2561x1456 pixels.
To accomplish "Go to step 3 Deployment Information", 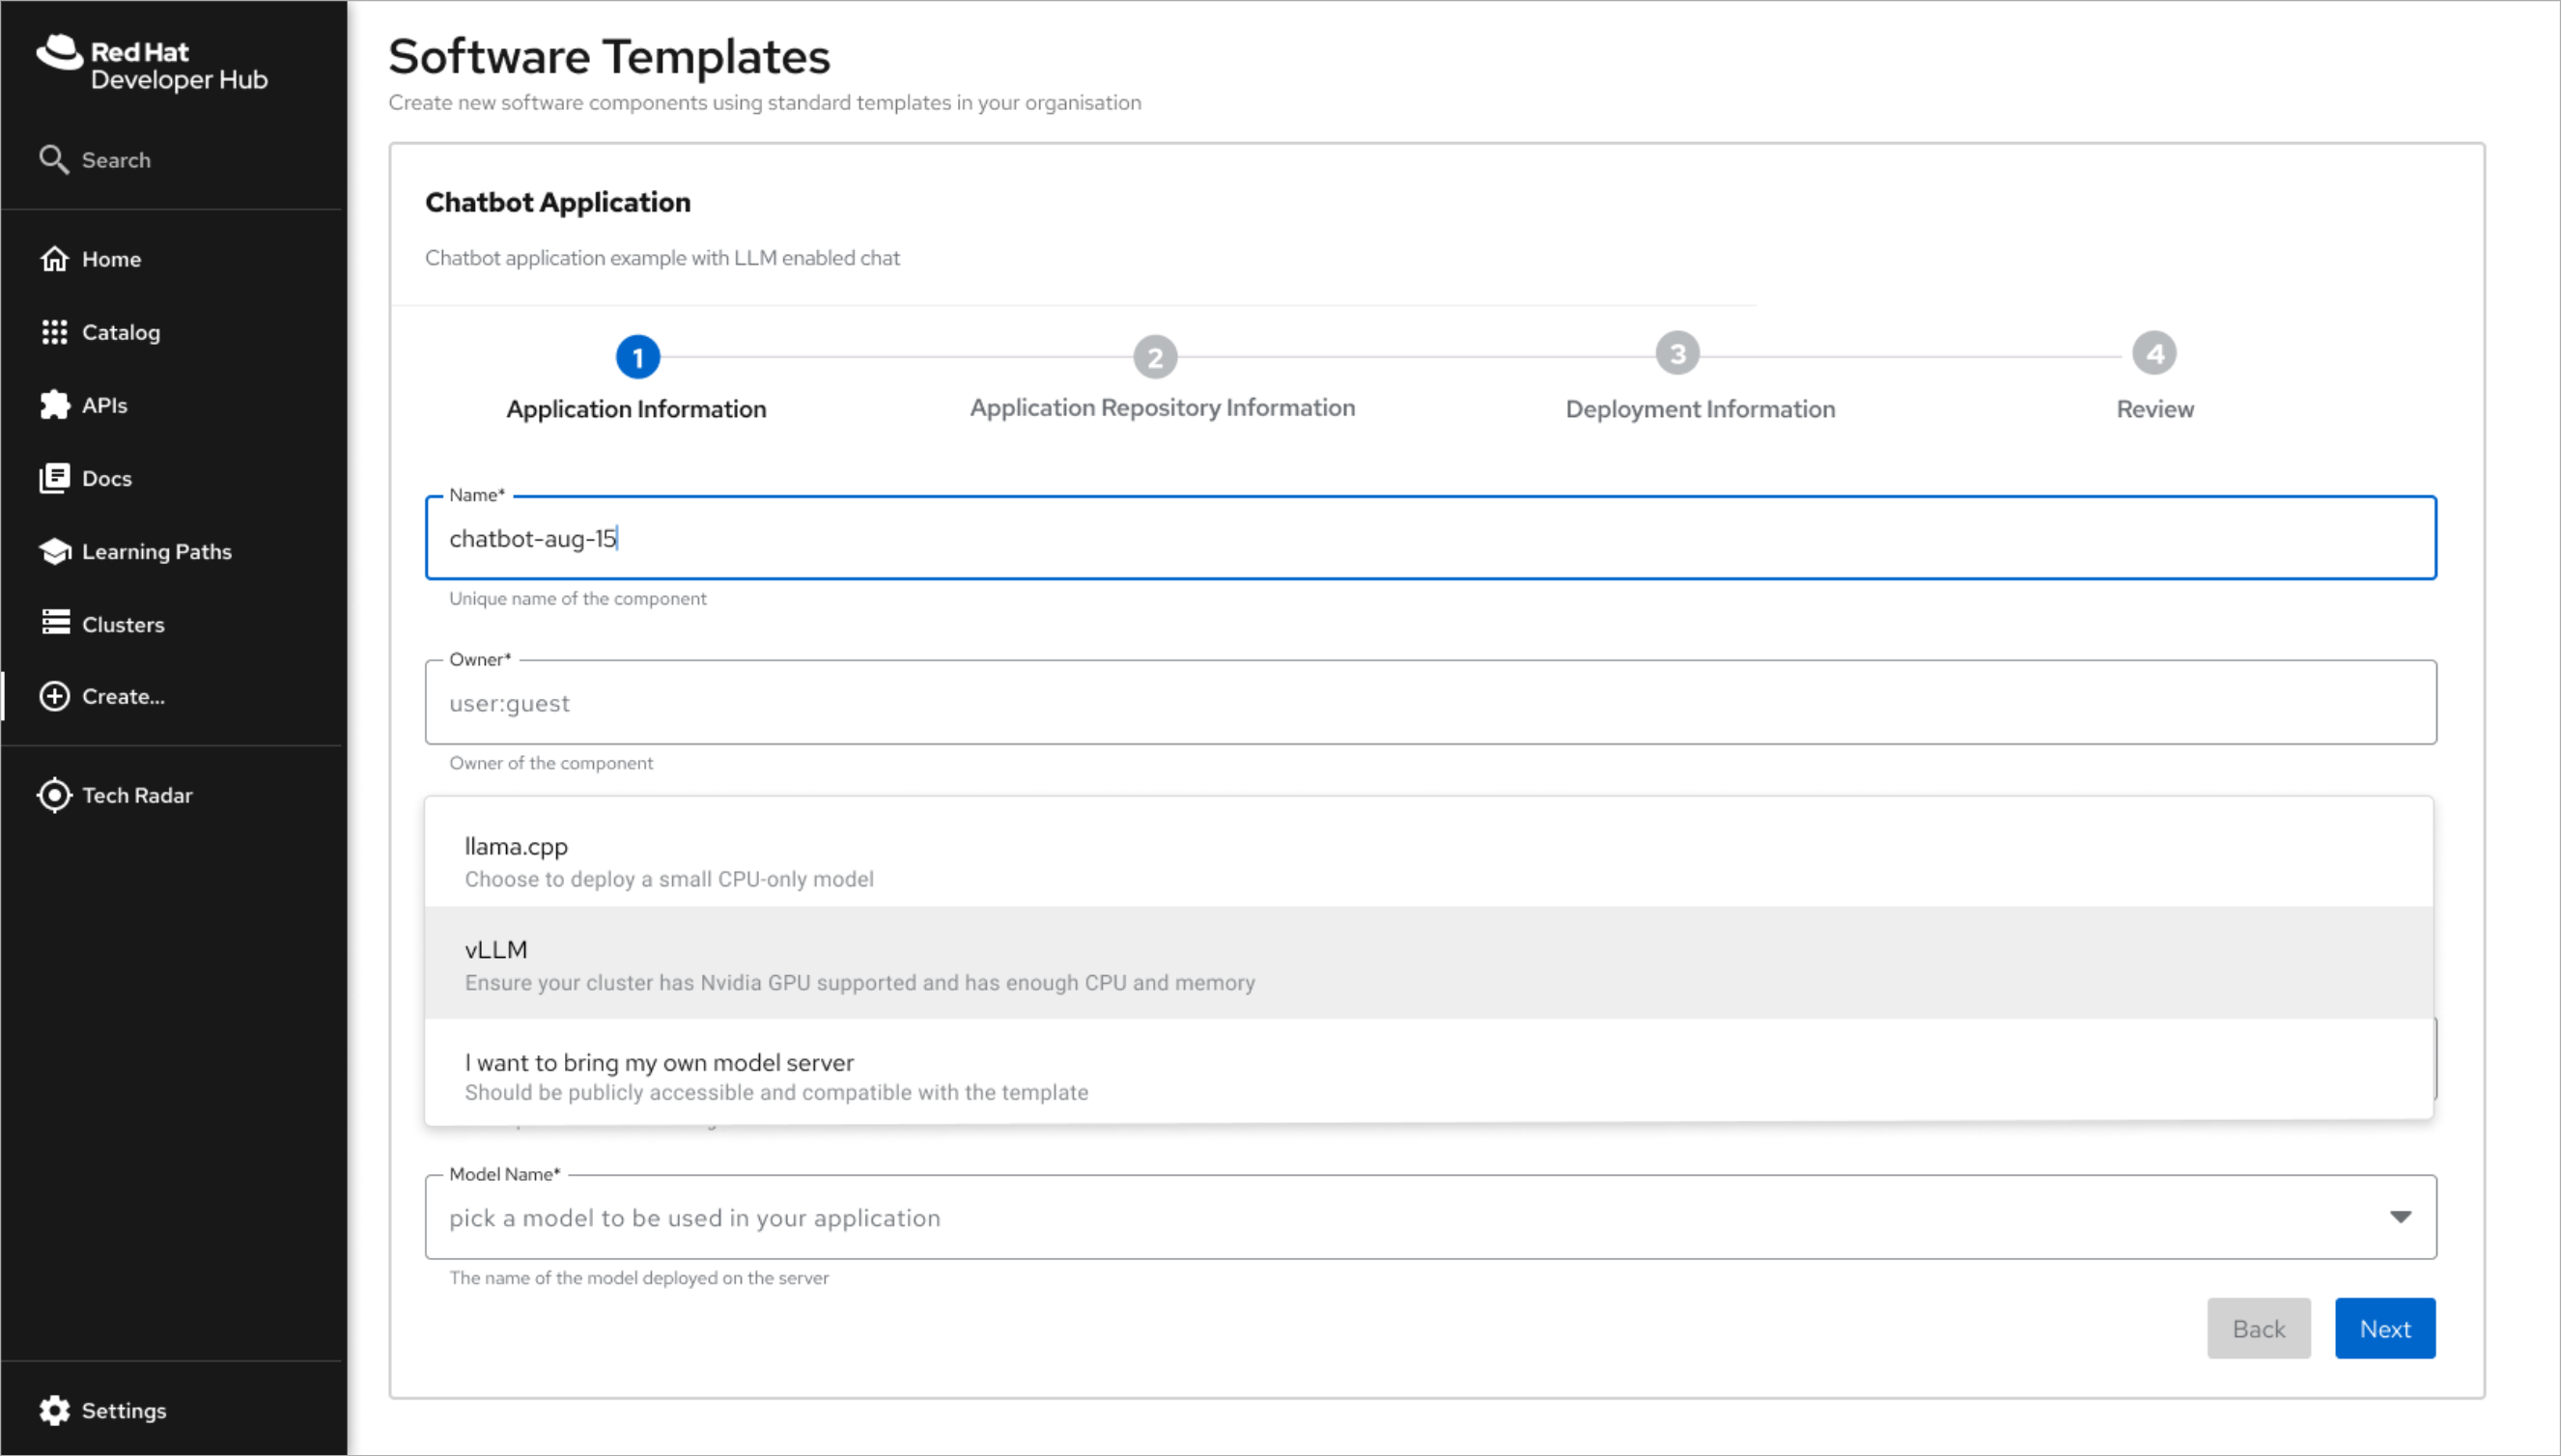I will pyautogui.click(x=1677, y=354).
